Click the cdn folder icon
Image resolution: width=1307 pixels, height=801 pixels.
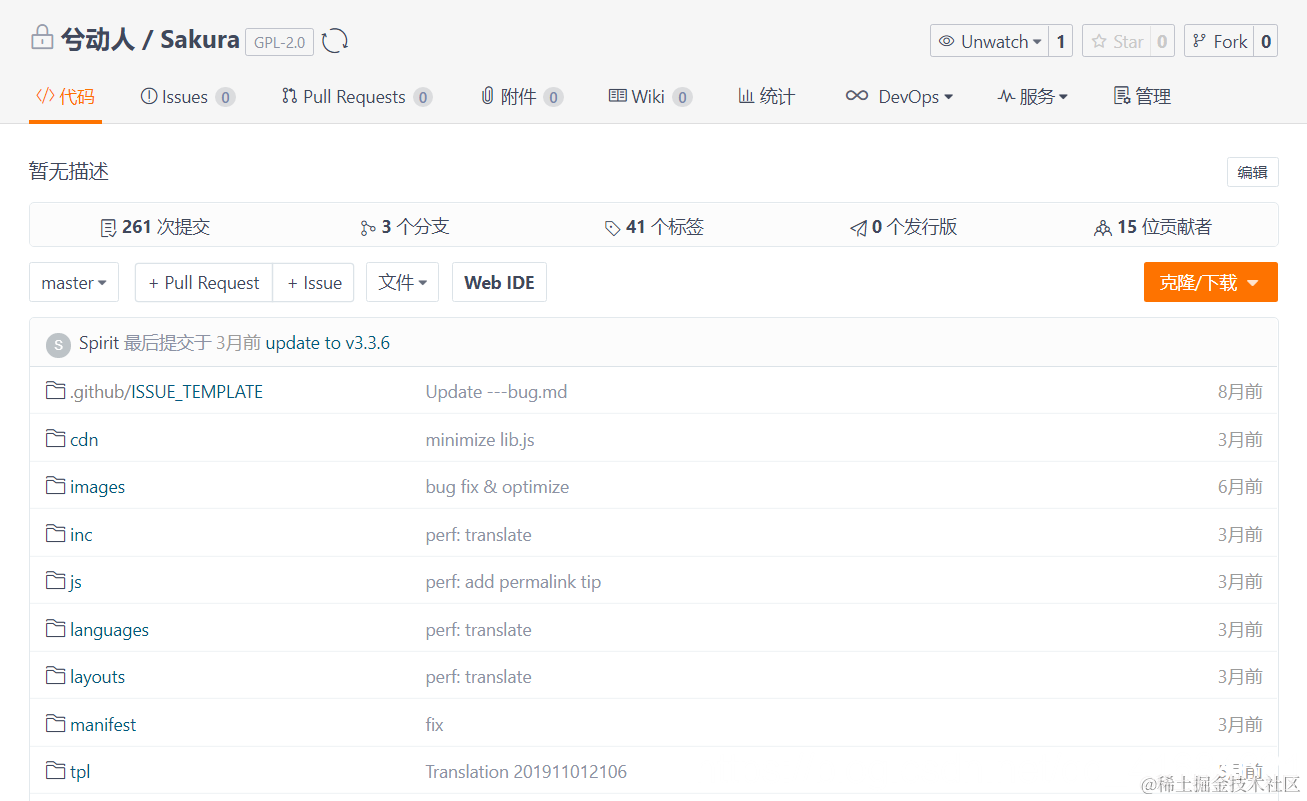point(56,438)
